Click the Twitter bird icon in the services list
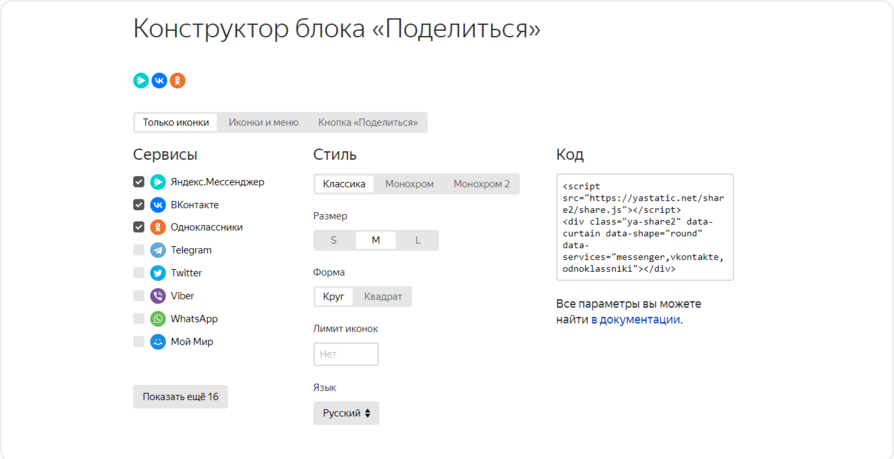 [158, 273]
